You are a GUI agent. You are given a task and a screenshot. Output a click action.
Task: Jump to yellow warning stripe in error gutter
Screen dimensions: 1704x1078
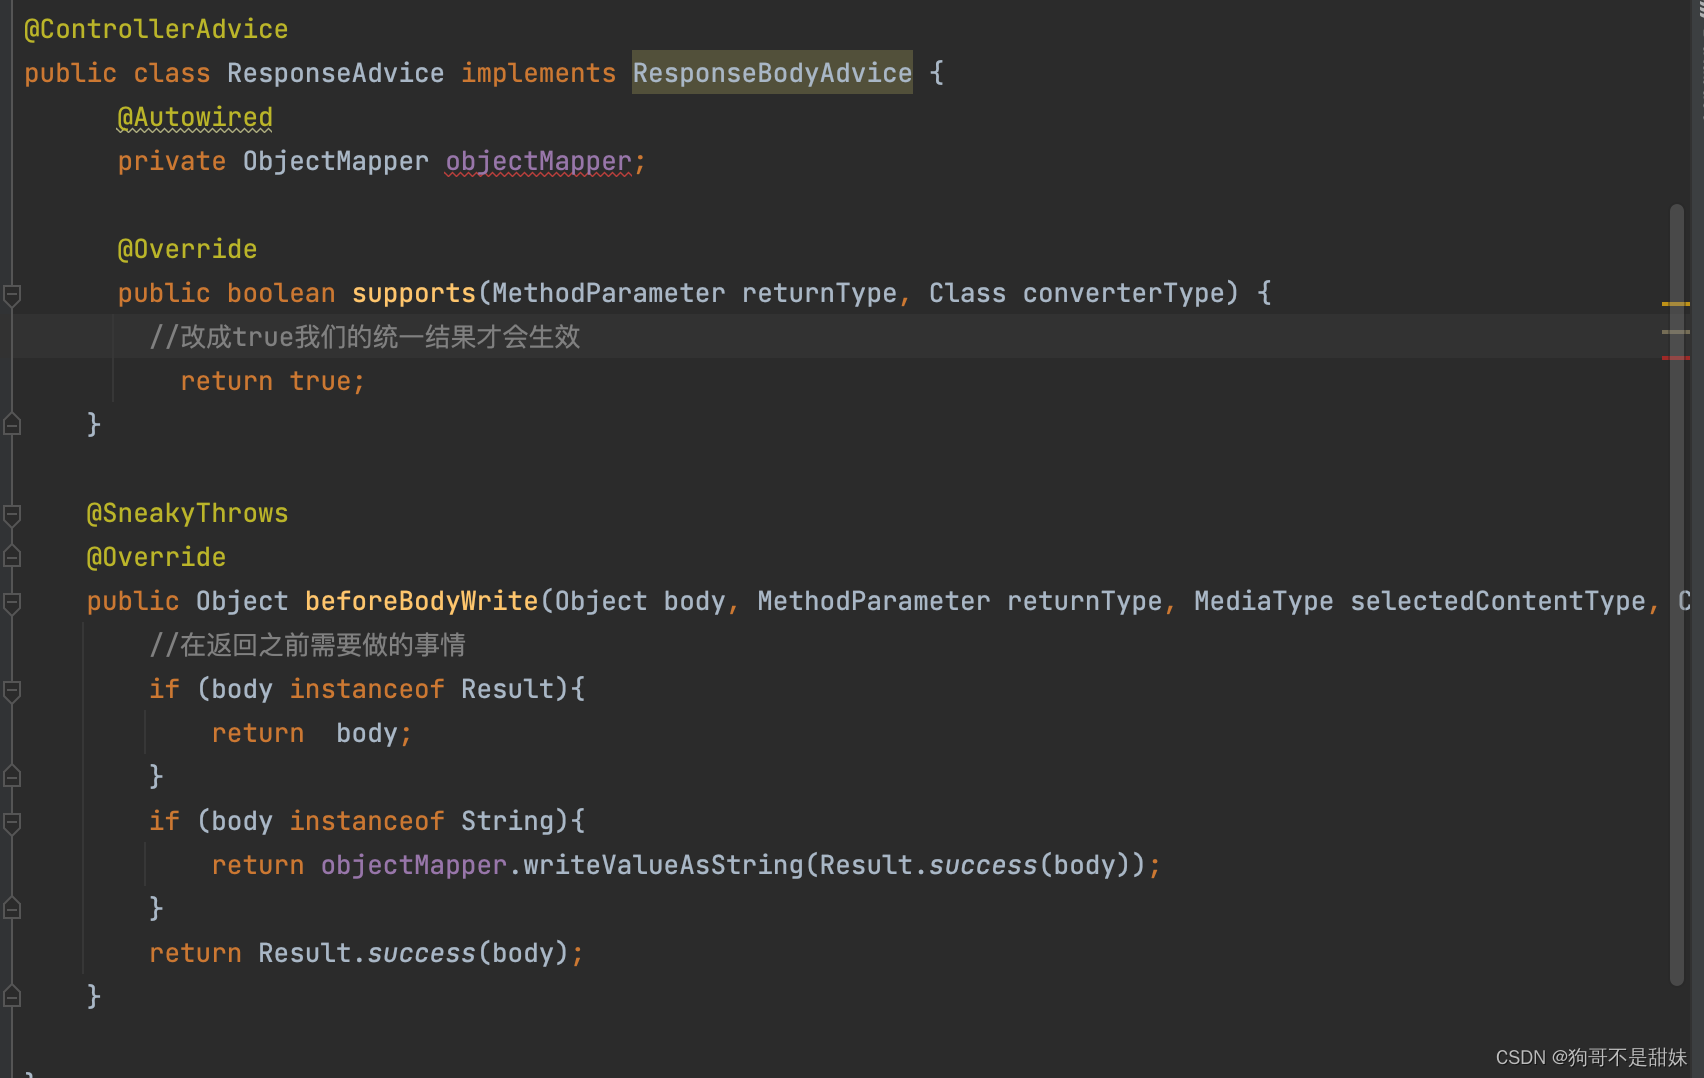pyautogui.click(x=1675, y=303)
